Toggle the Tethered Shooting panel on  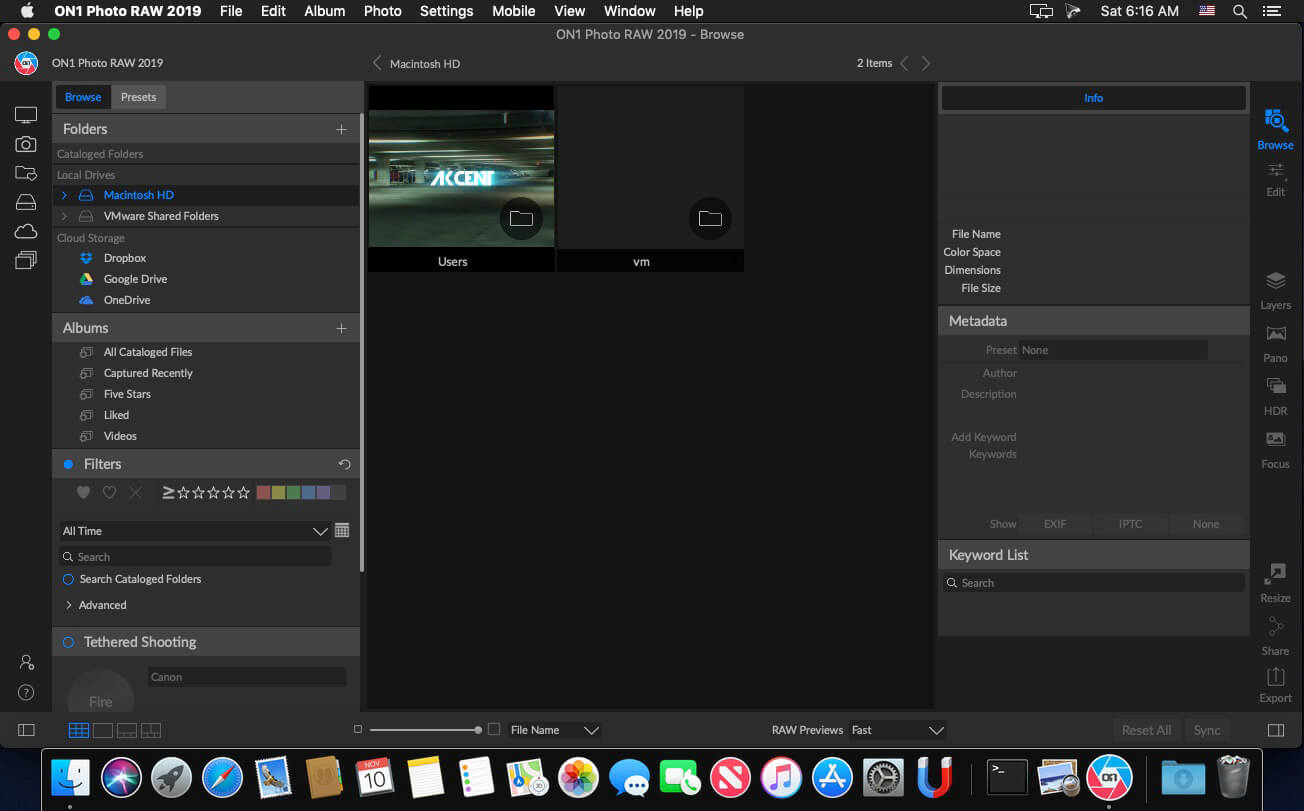point(69,642)
